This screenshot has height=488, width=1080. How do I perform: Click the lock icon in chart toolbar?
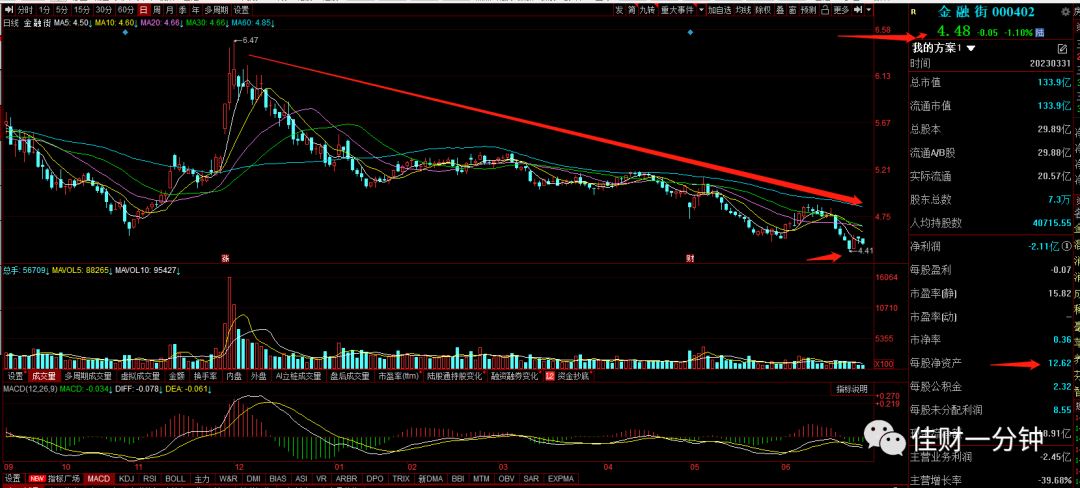(824, 10)
